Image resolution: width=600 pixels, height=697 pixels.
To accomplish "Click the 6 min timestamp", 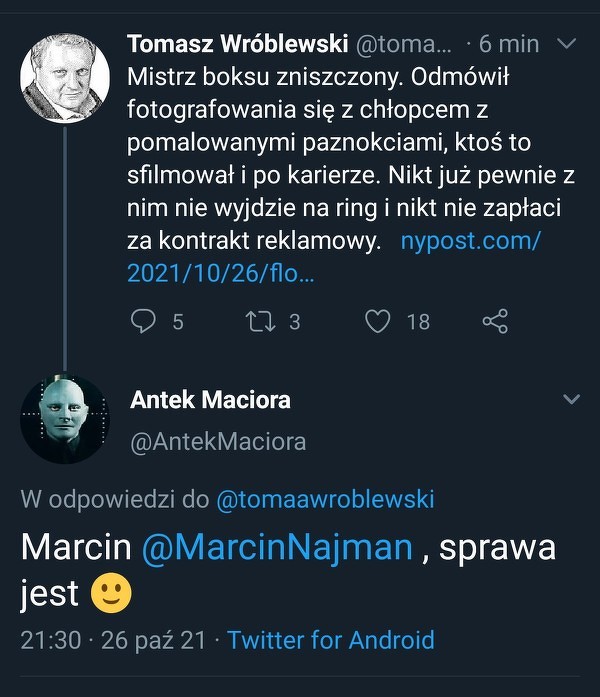I will click(x=509, y=44).
